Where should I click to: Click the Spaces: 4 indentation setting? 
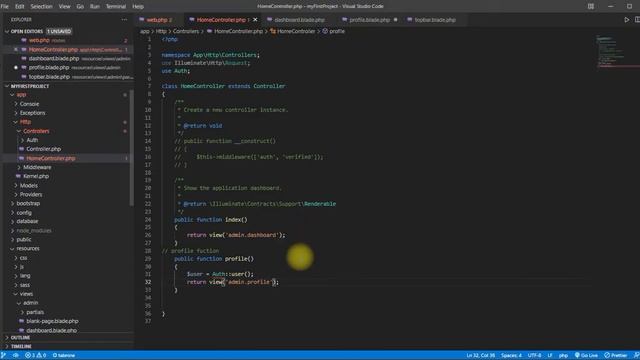(511, 355)
